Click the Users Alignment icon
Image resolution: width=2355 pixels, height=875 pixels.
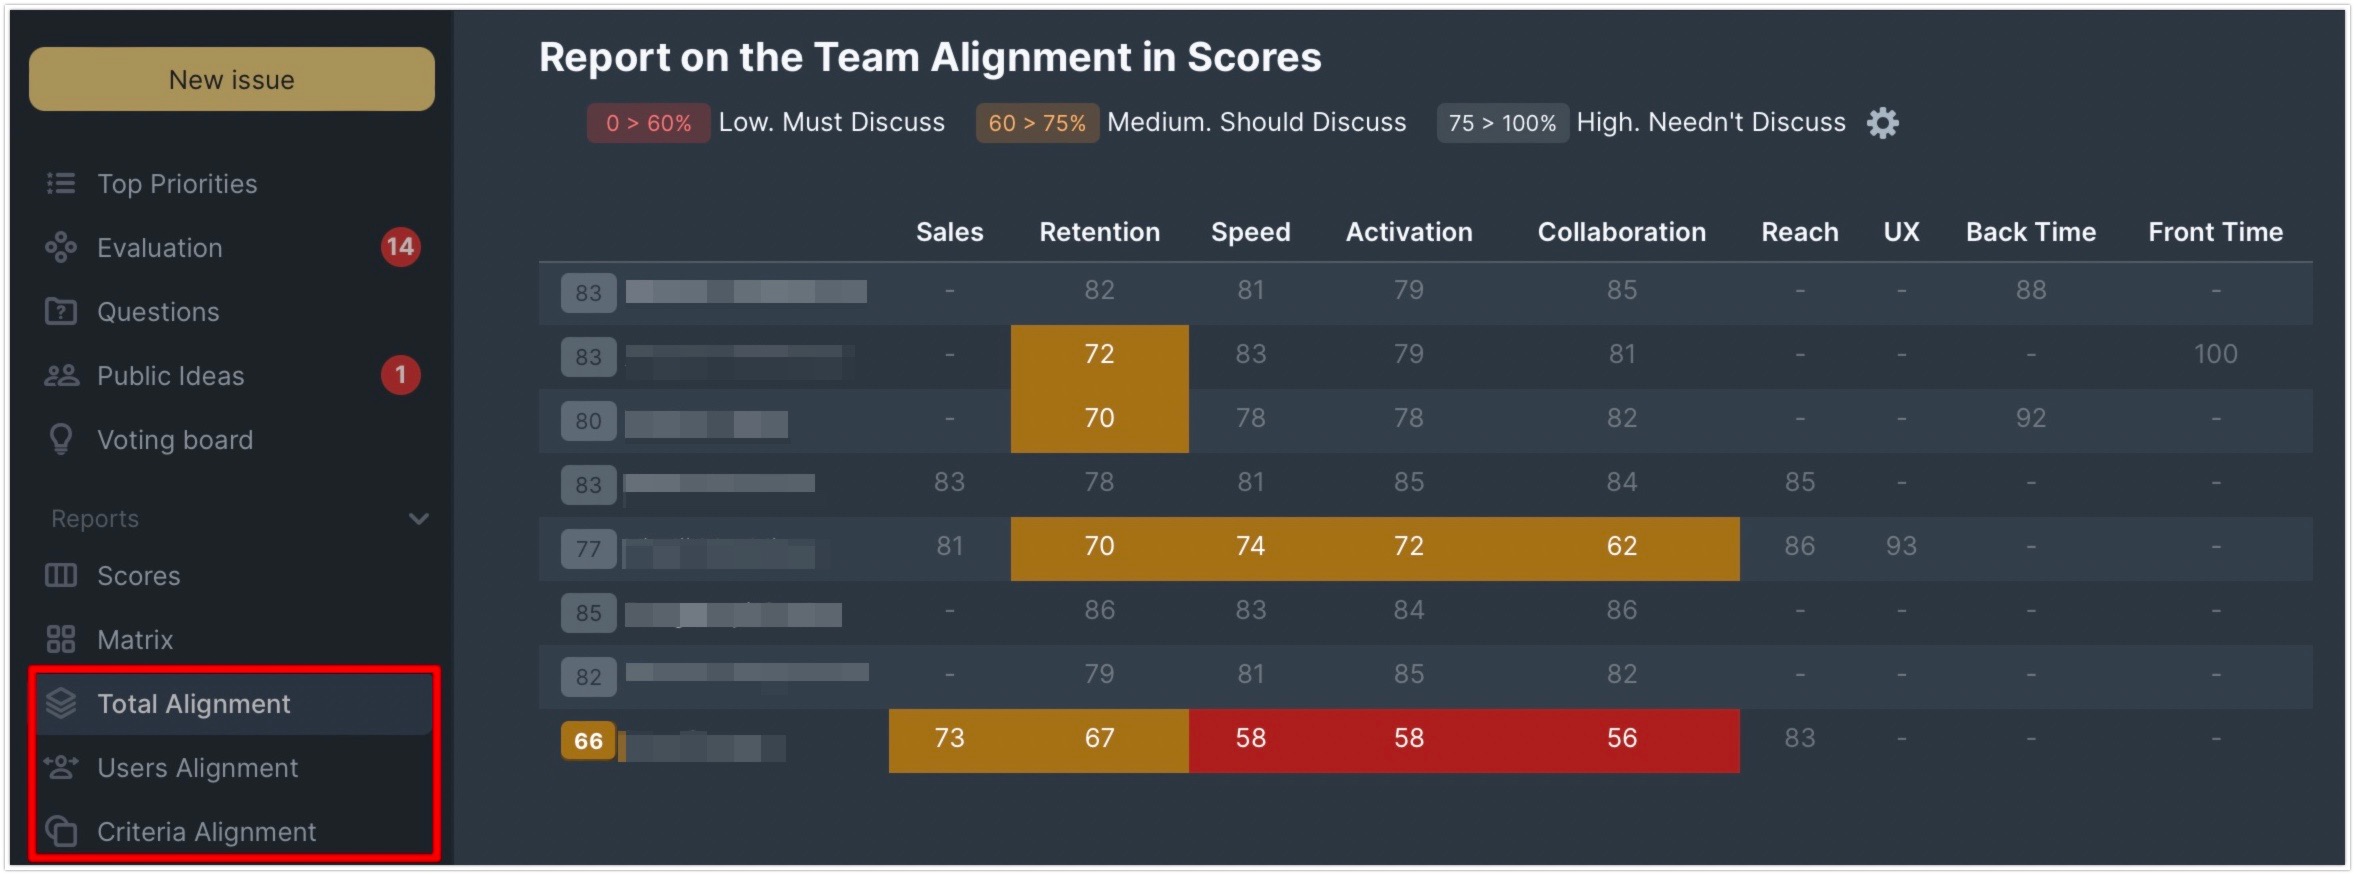tap(61, 767)
